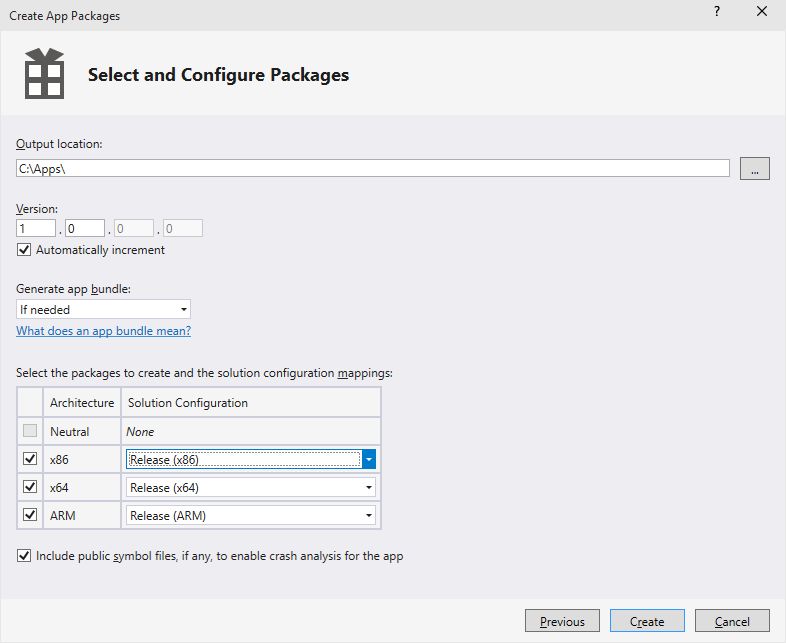Viewport: 786px width, 643px height.
Task: Click the Create button
Action: tap(647, 621)
